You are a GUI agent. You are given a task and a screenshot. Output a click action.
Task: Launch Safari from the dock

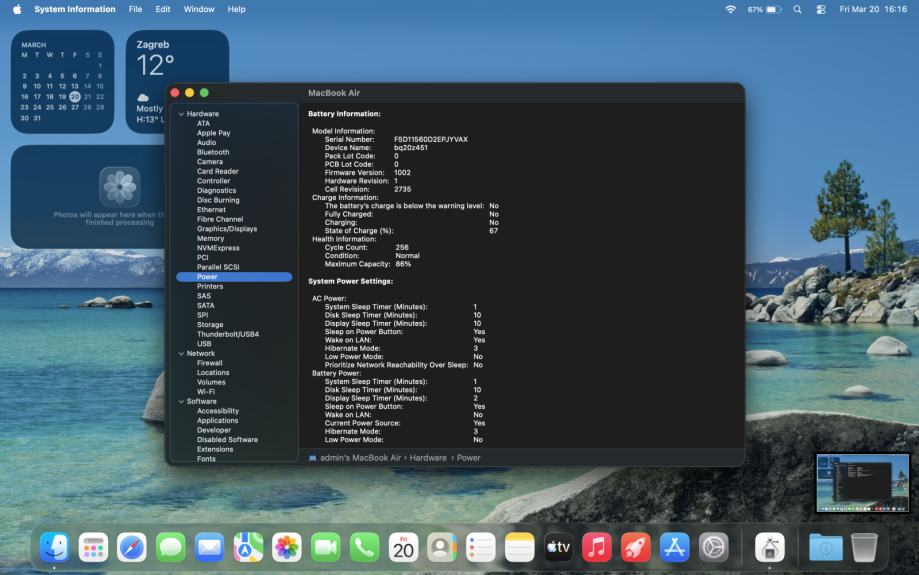click(x=132, y=547)
